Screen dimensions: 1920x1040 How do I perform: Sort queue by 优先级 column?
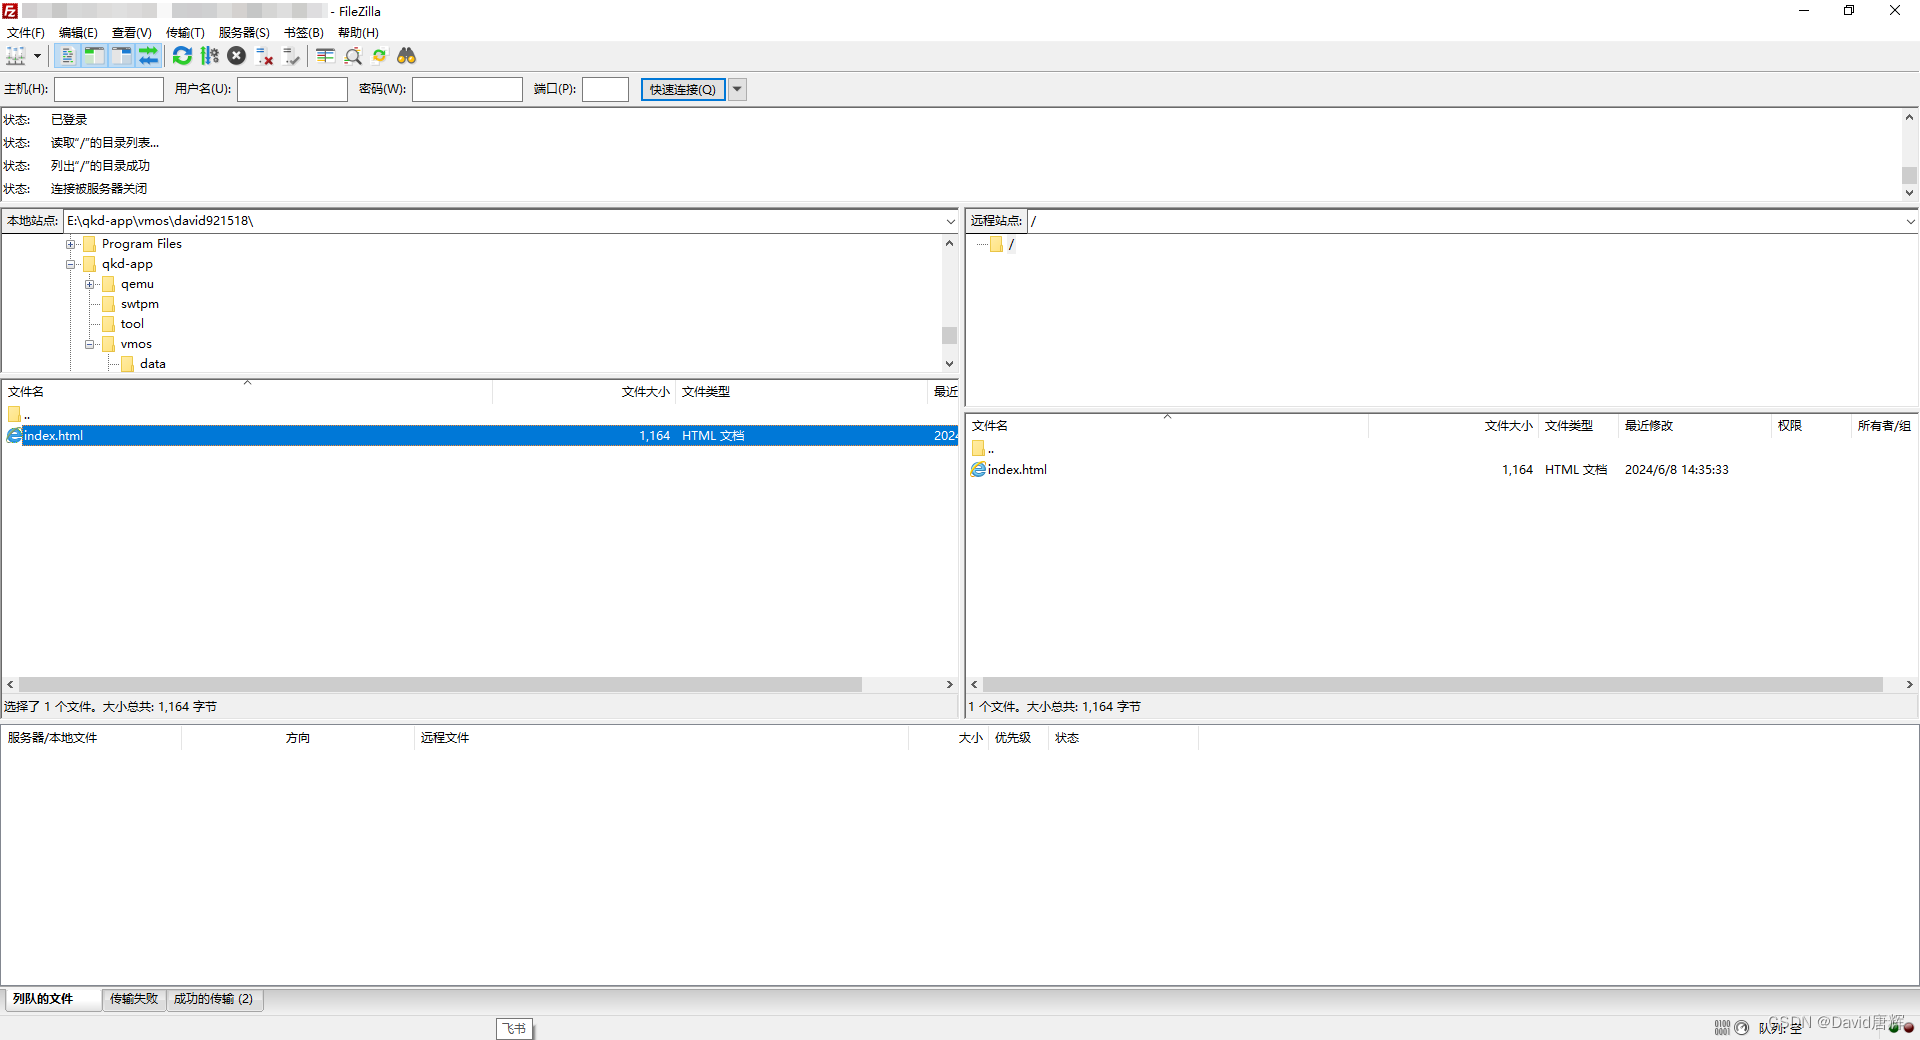(x=1012, y=738)
